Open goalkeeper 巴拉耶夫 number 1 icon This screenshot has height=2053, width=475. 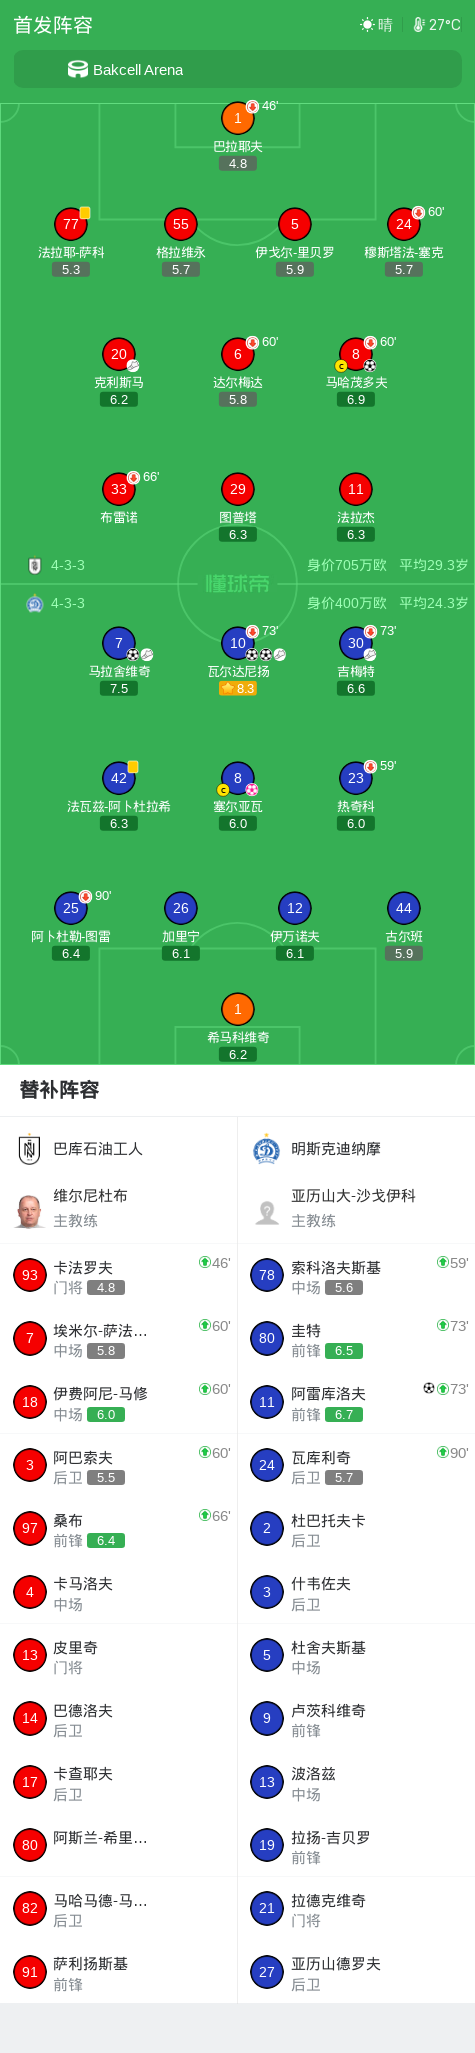[237, 118]
